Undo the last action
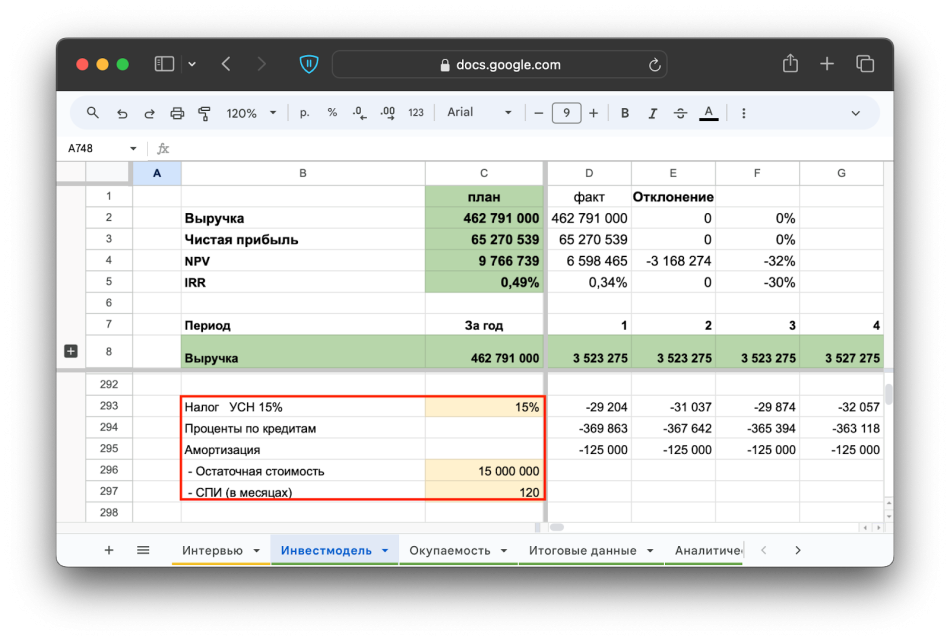 tap(122, 113)
